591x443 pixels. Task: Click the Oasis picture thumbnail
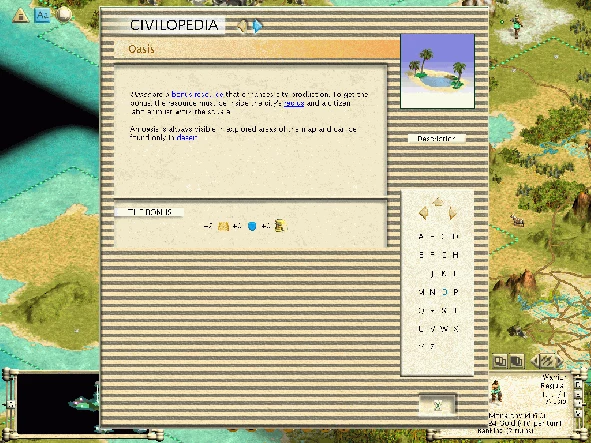coord(437,71)
